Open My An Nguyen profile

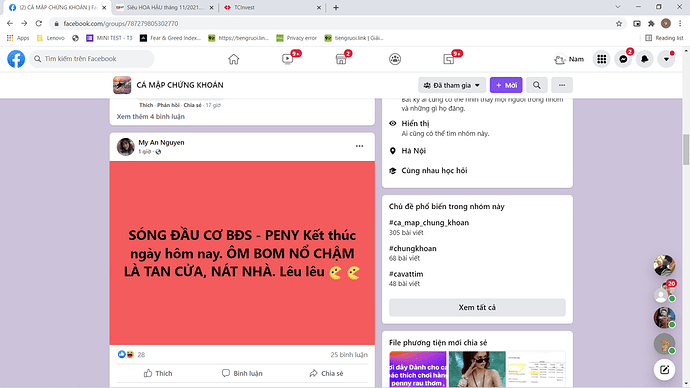tap(161, 143)
